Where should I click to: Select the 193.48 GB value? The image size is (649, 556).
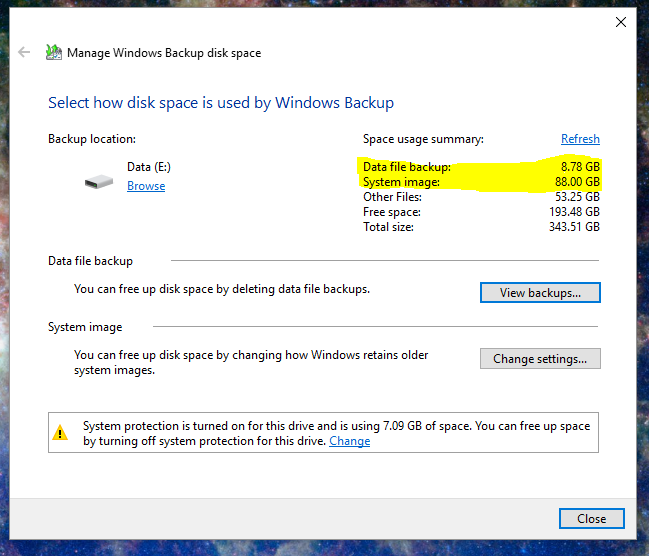(574, 212)
